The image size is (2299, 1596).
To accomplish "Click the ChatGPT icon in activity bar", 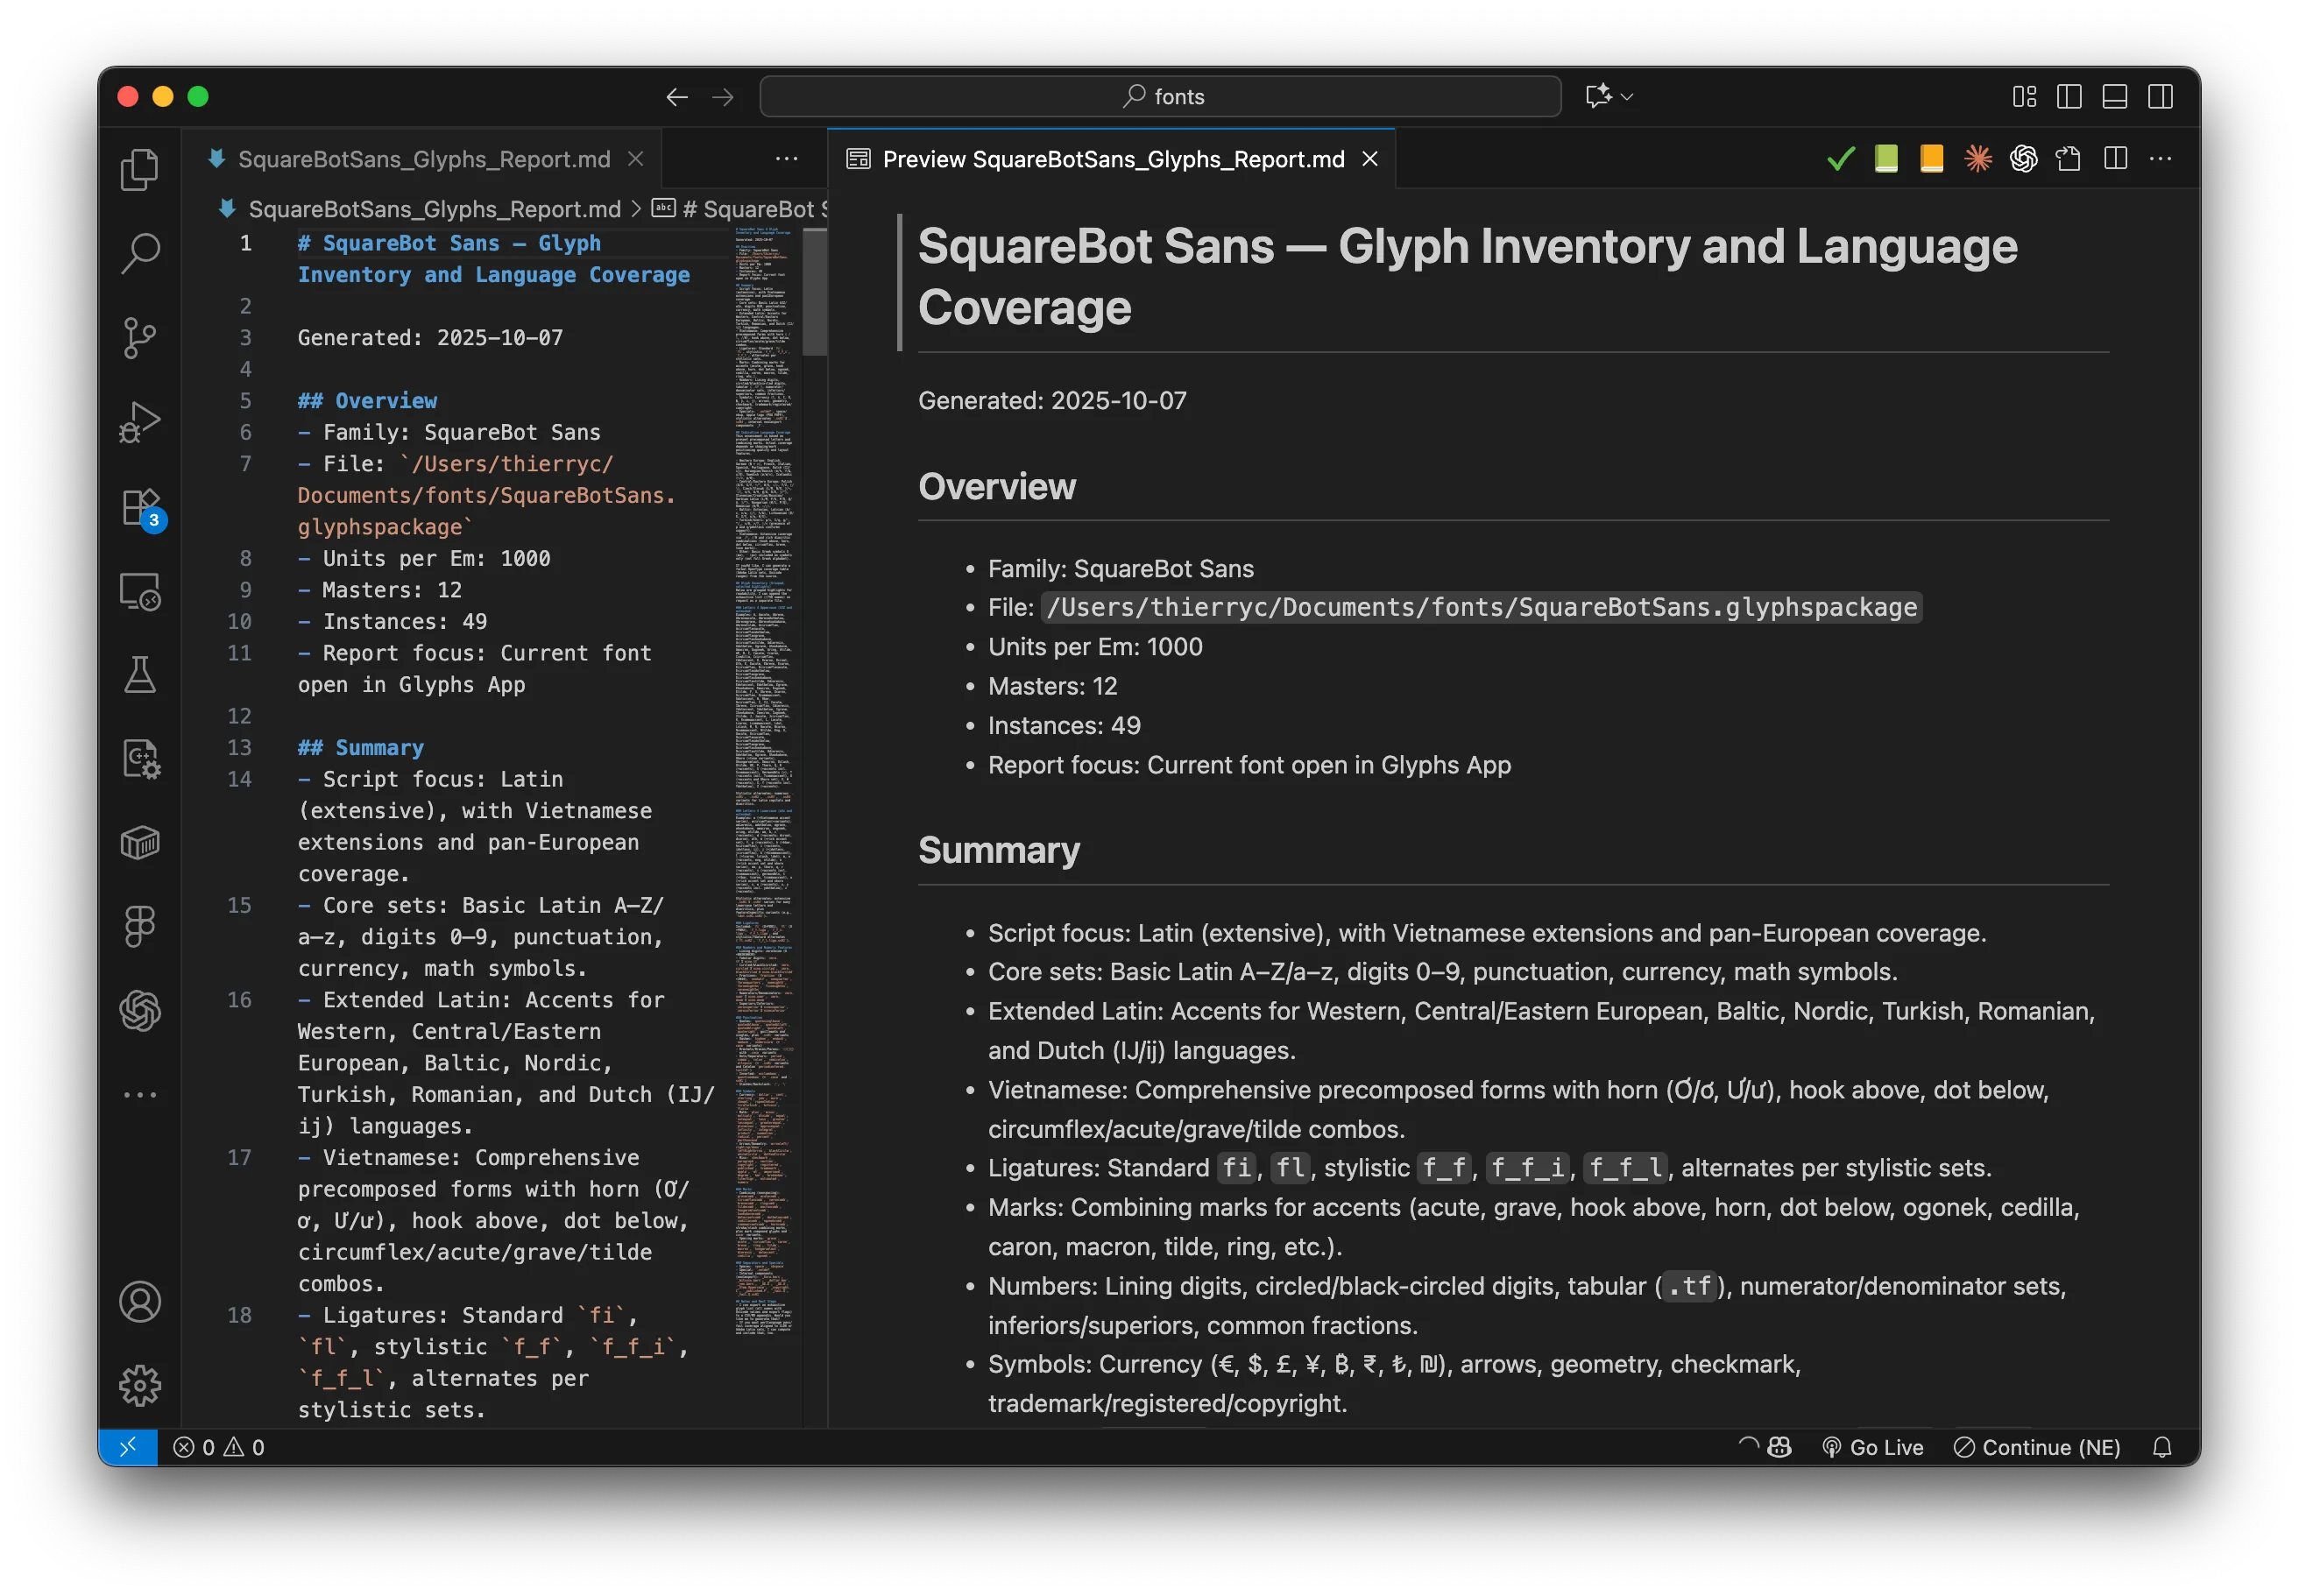I will [139, 1010].
